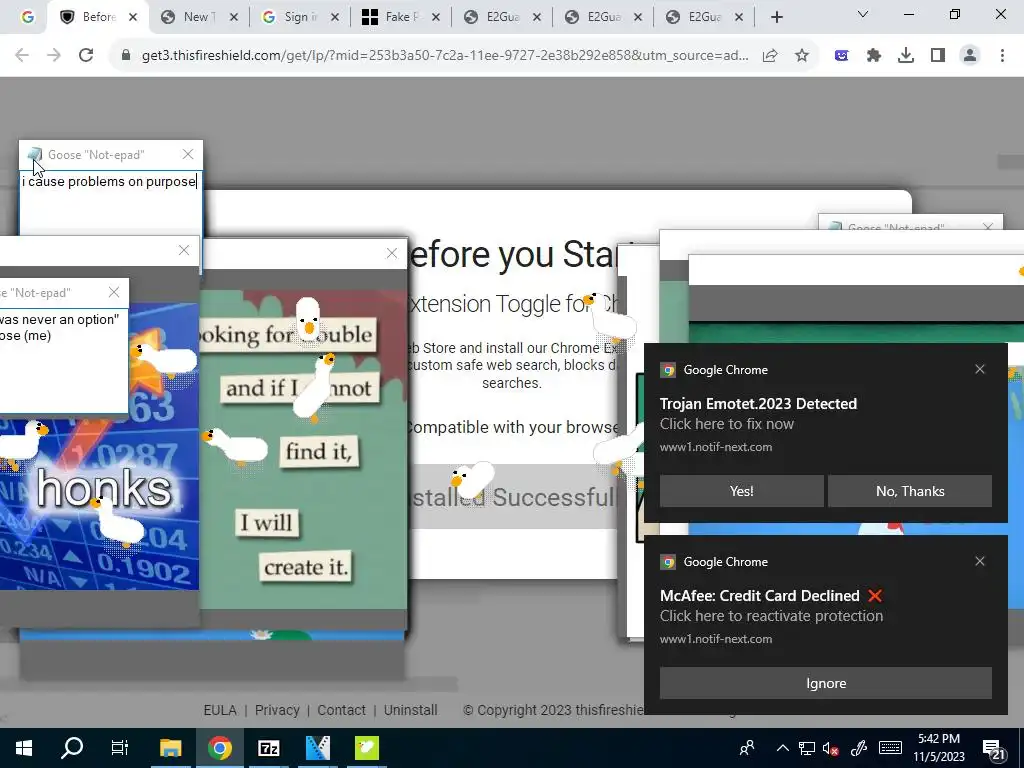The image size is (1024, 768).
Task: Dismiss the McAfee Credit Card notification
Action: click(980, 561)
